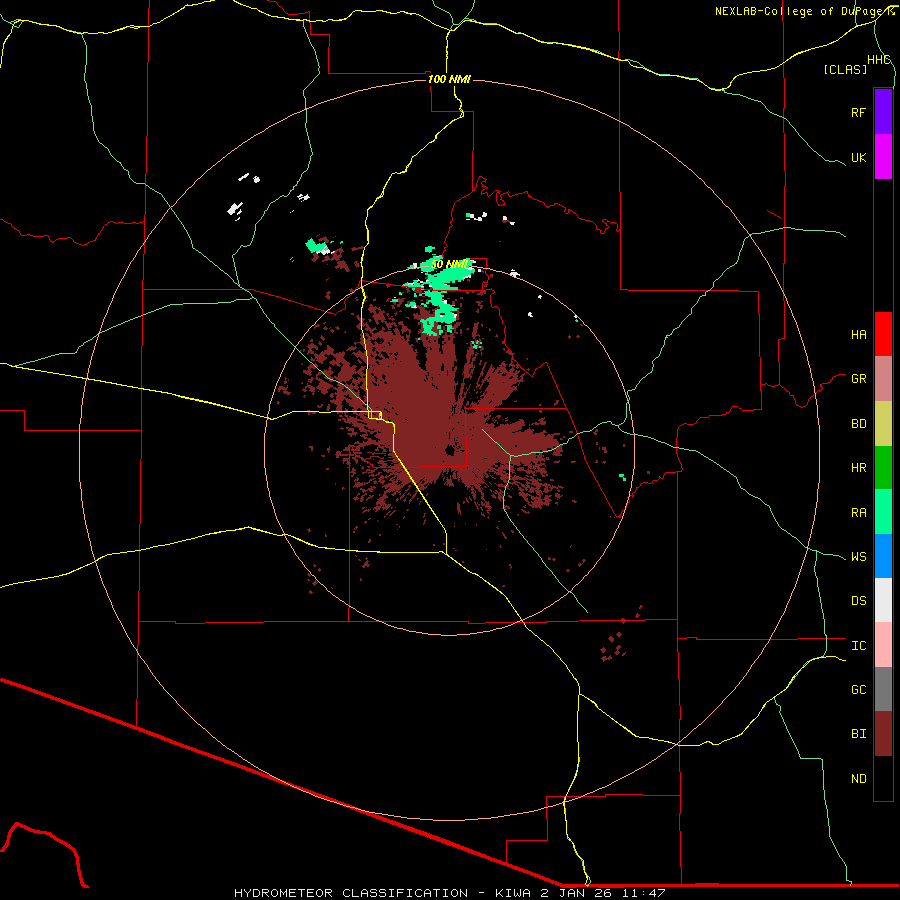Click the ND legend label
Viewport: 900px width, 900px height.
click(858, 779)
